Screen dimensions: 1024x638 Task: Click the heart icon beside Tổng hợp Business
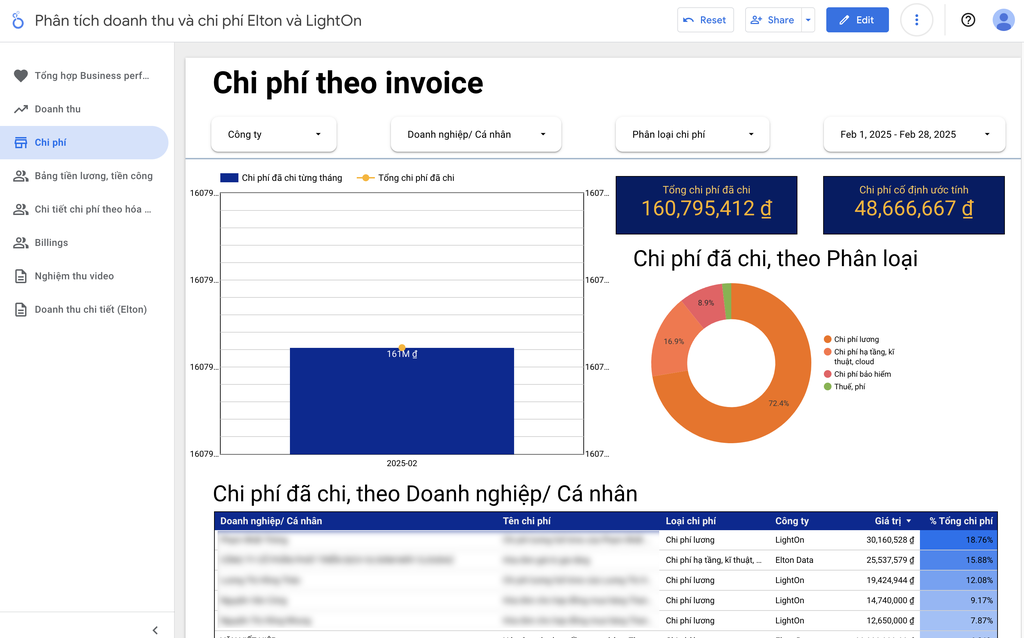click(x=20, y=76)
